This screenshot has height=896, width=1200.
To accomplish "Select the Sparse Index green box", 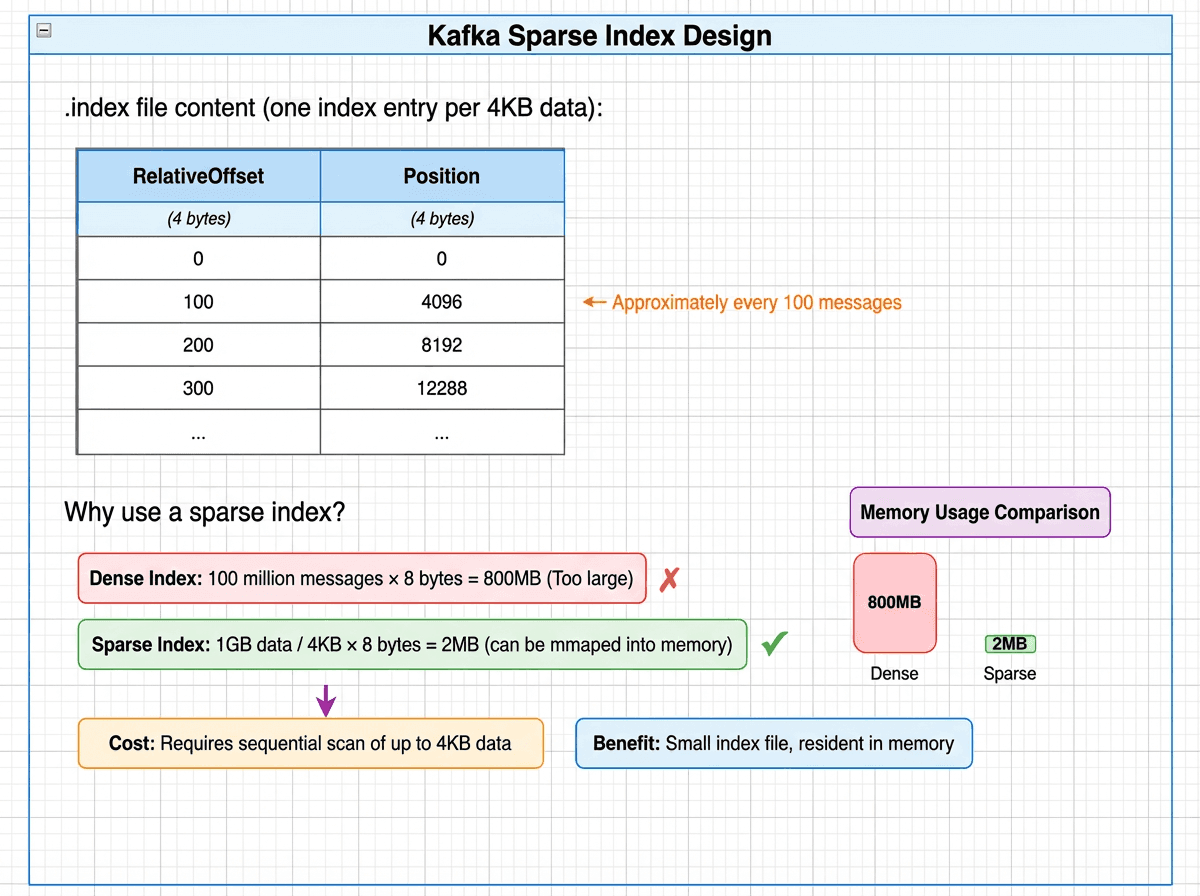I will pos(412,644).
